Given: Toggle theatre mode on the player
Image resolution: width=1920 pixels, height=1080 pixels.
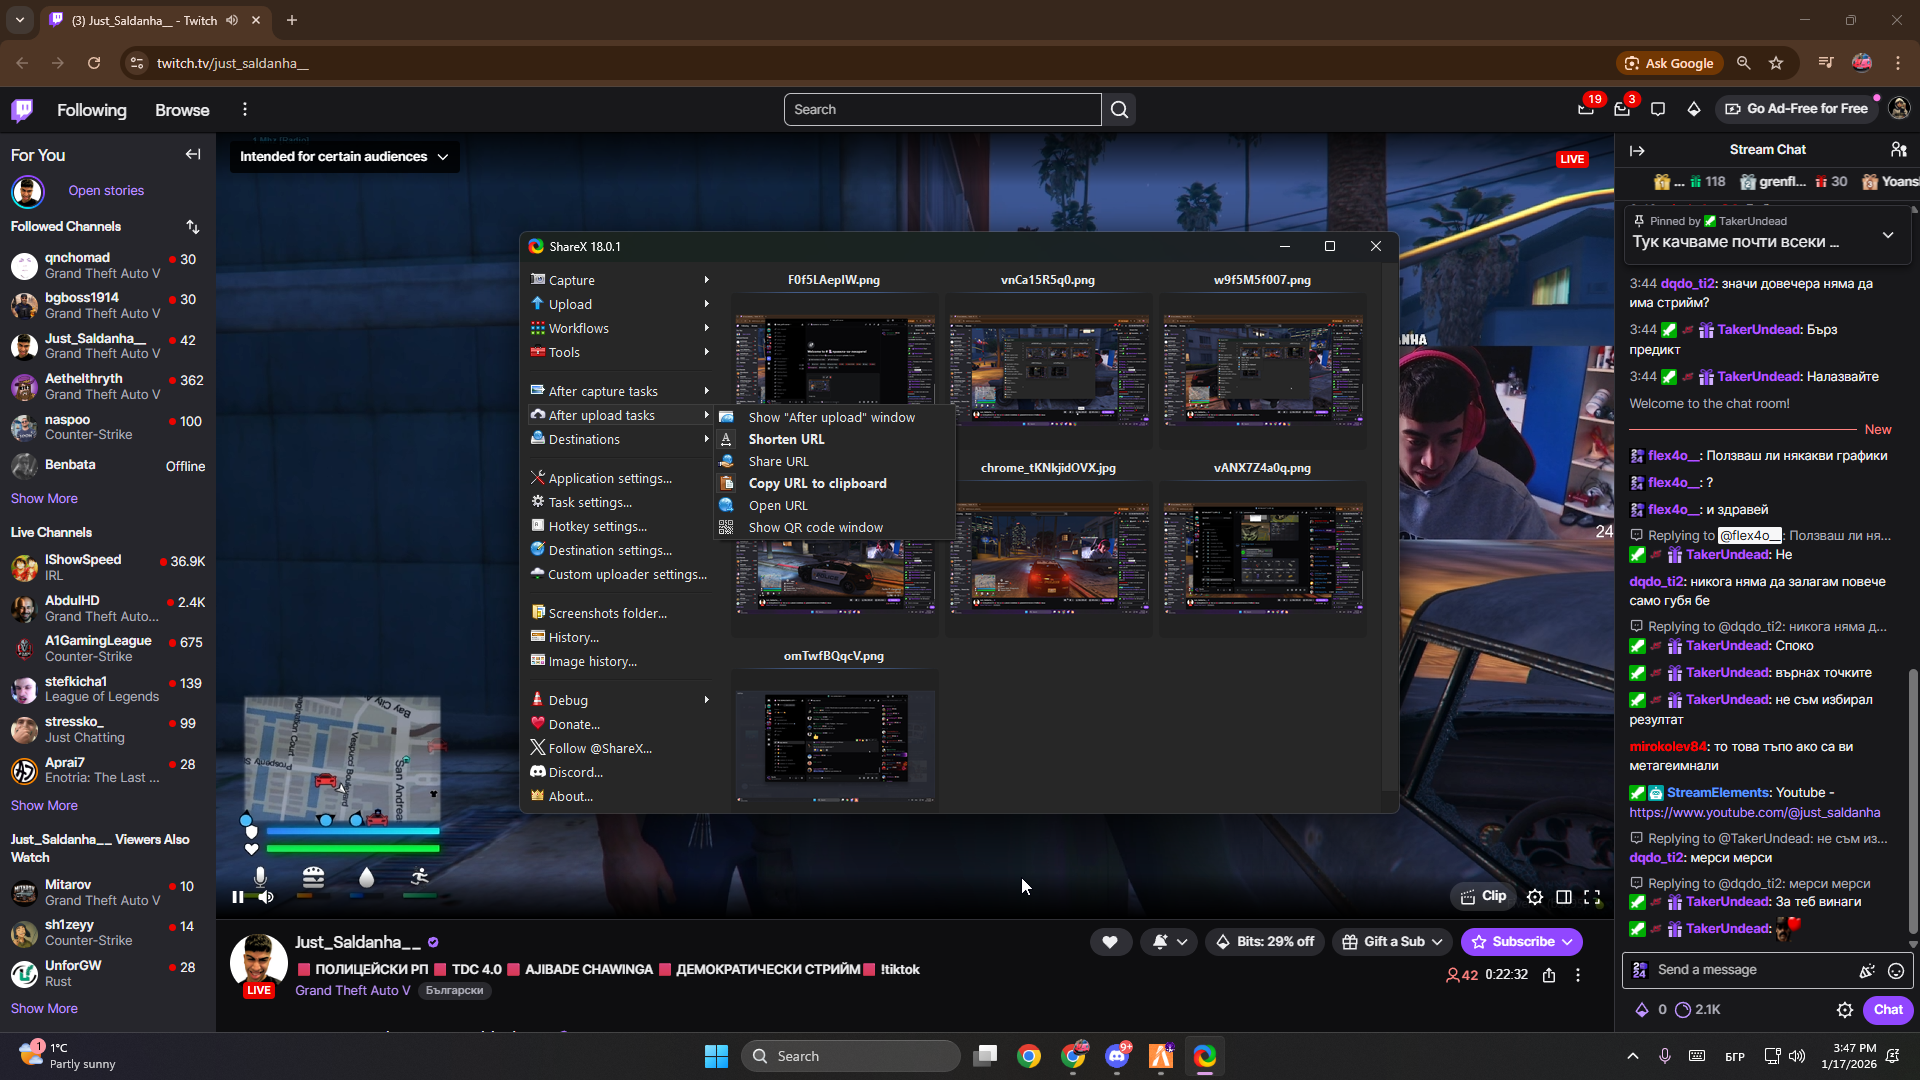Looking at the screenshot, I should pos(1563,897).
